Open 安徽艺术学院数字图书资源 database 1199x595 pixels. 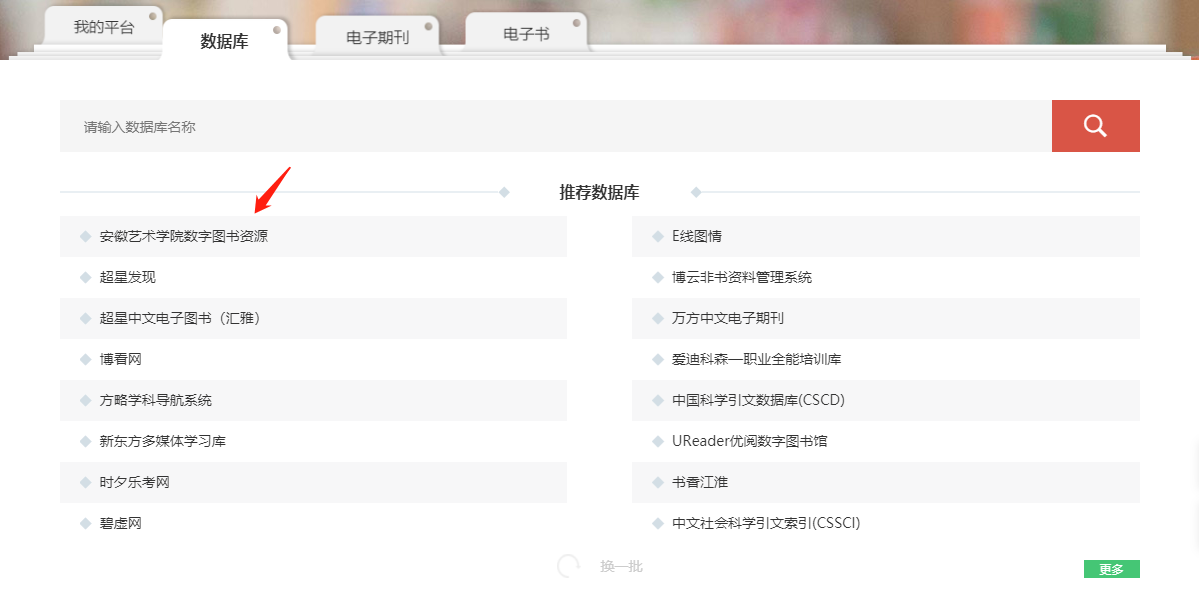[x=183, y=237]
